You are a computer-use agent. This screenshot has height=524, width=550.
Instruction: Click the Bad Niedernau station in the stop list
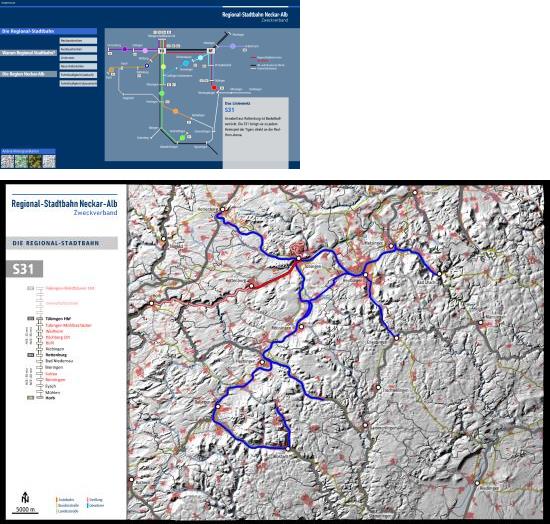pyautogui.click(x=59, y=361)
